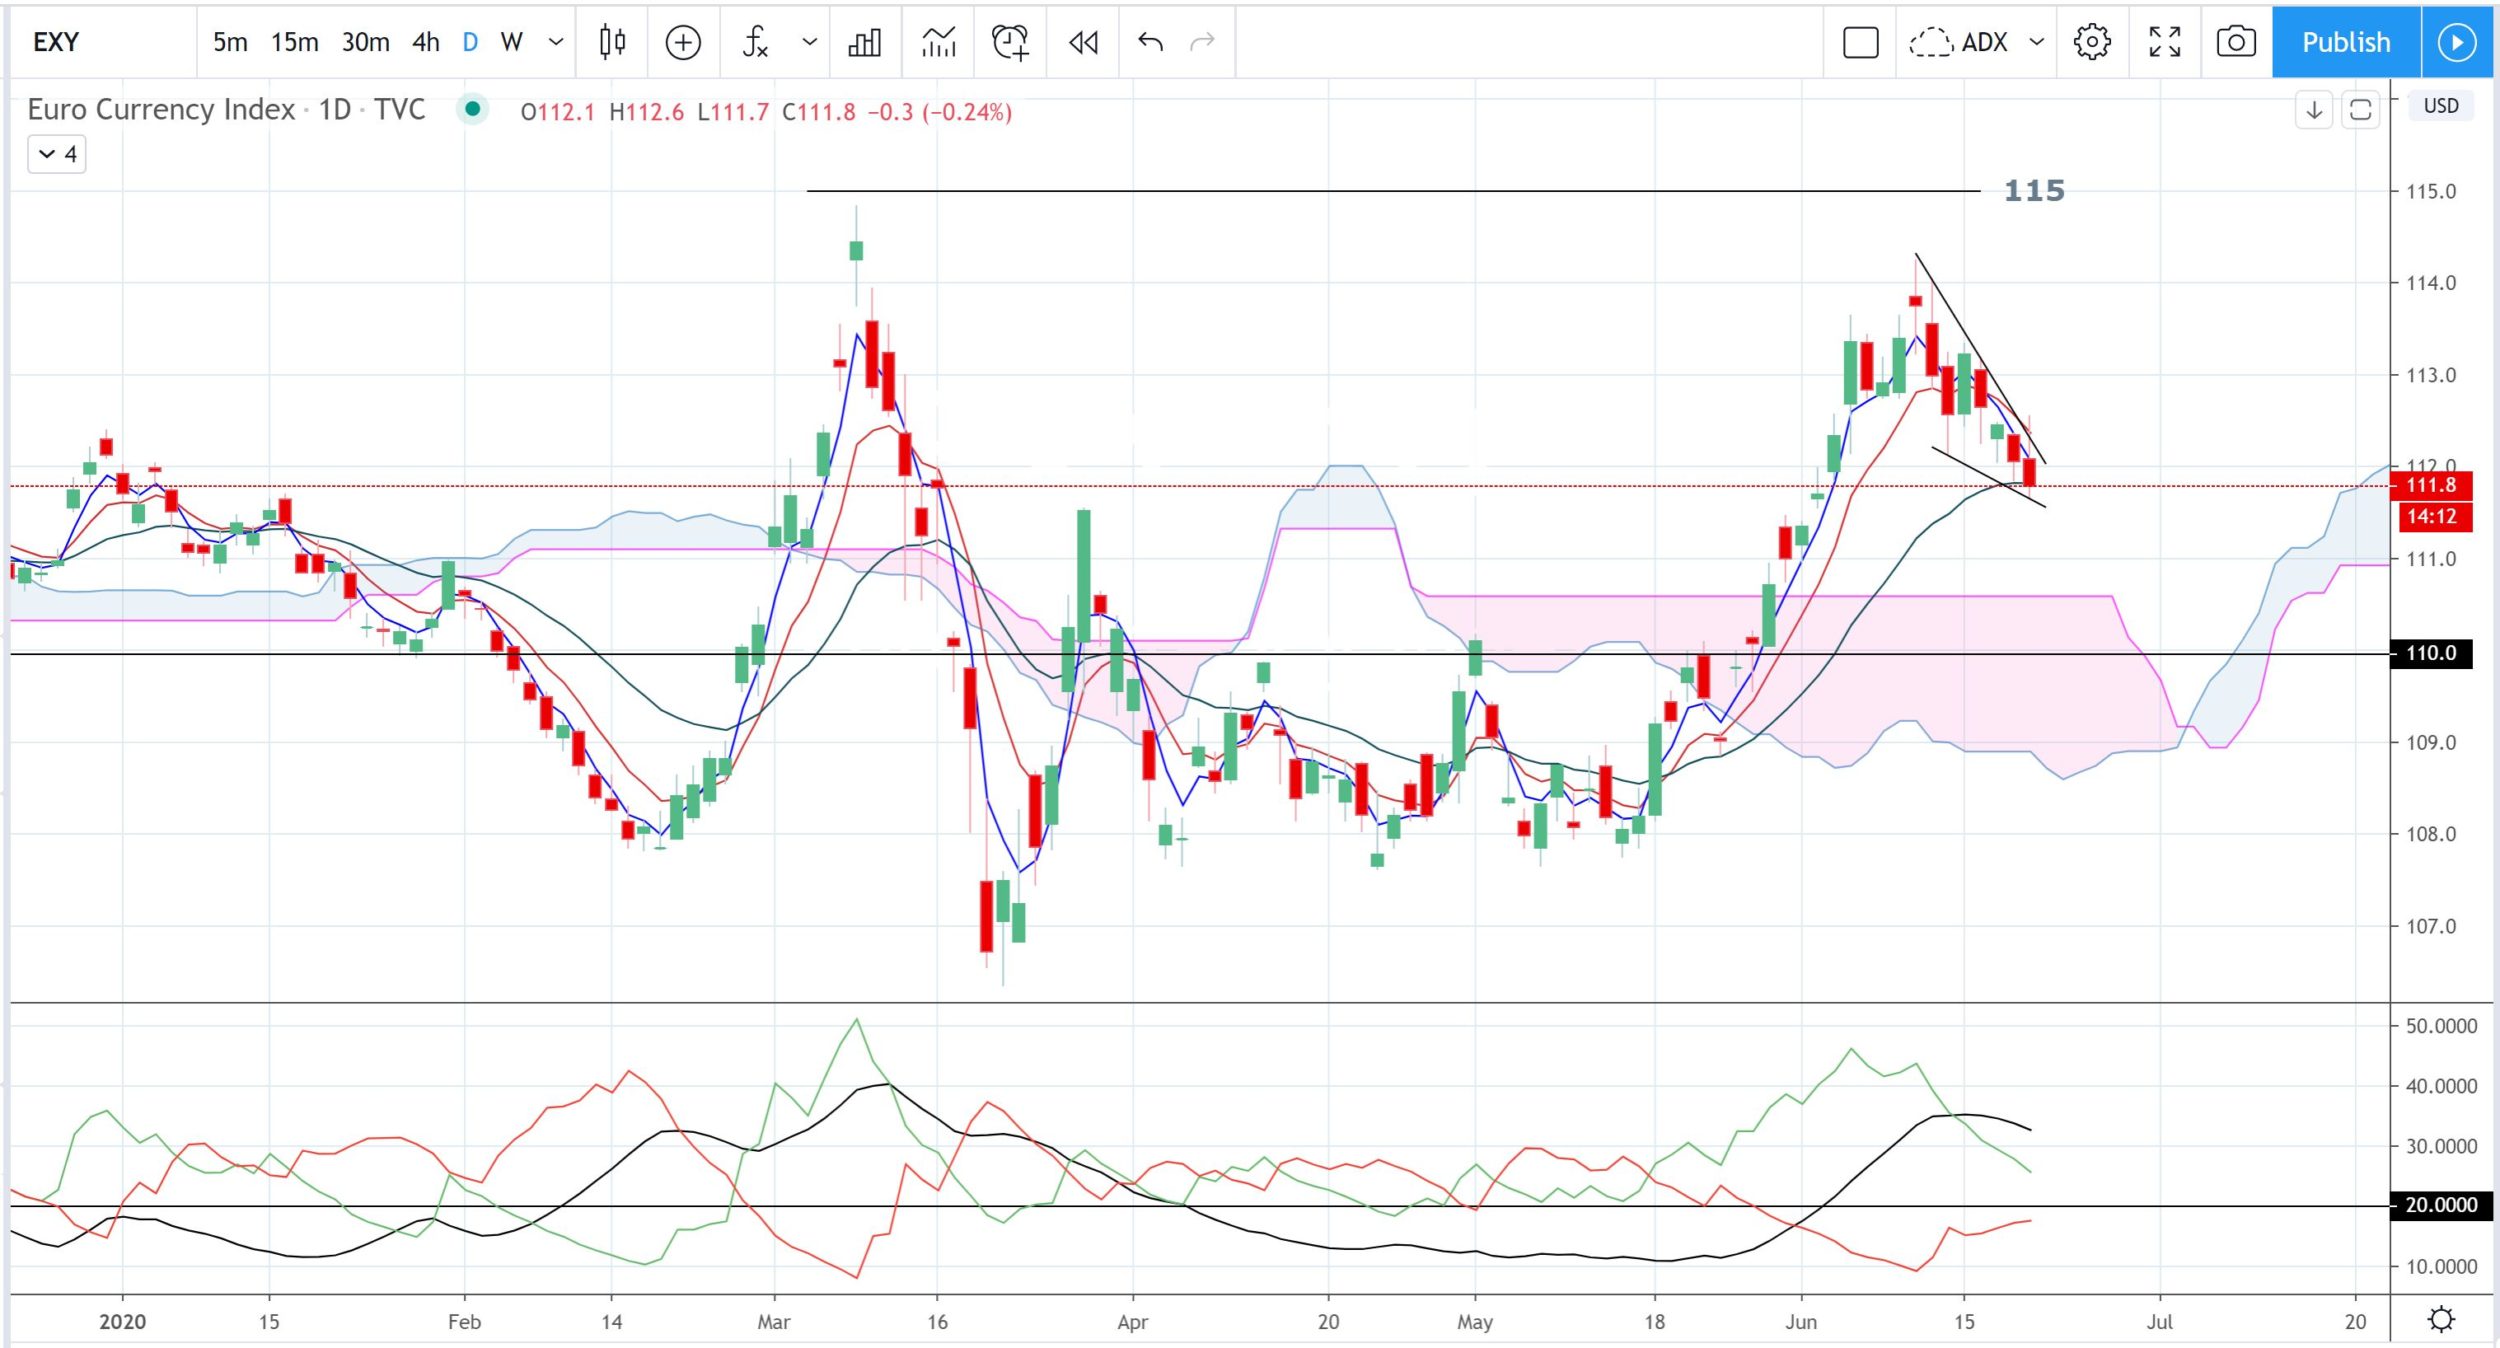This screenshot has height=1348, width=2500.
Task: Click the 111.8 current price label
Action: [x=2431, y=485]
